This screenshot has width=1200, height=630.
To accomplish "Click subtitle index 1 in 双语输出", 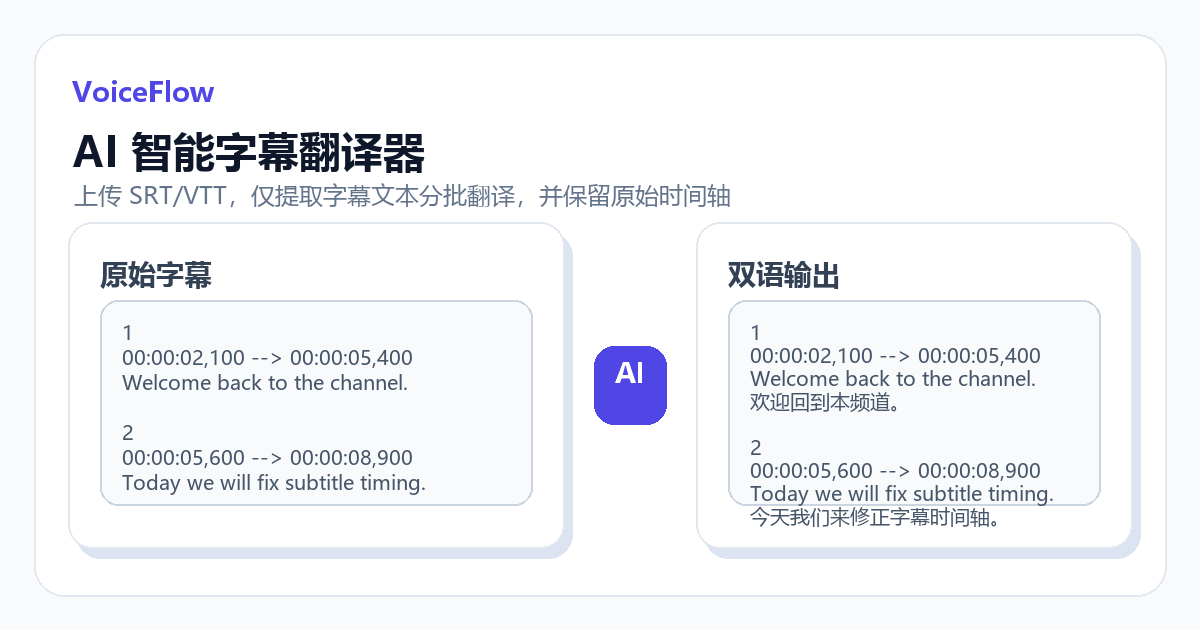I will pos(755,333).
